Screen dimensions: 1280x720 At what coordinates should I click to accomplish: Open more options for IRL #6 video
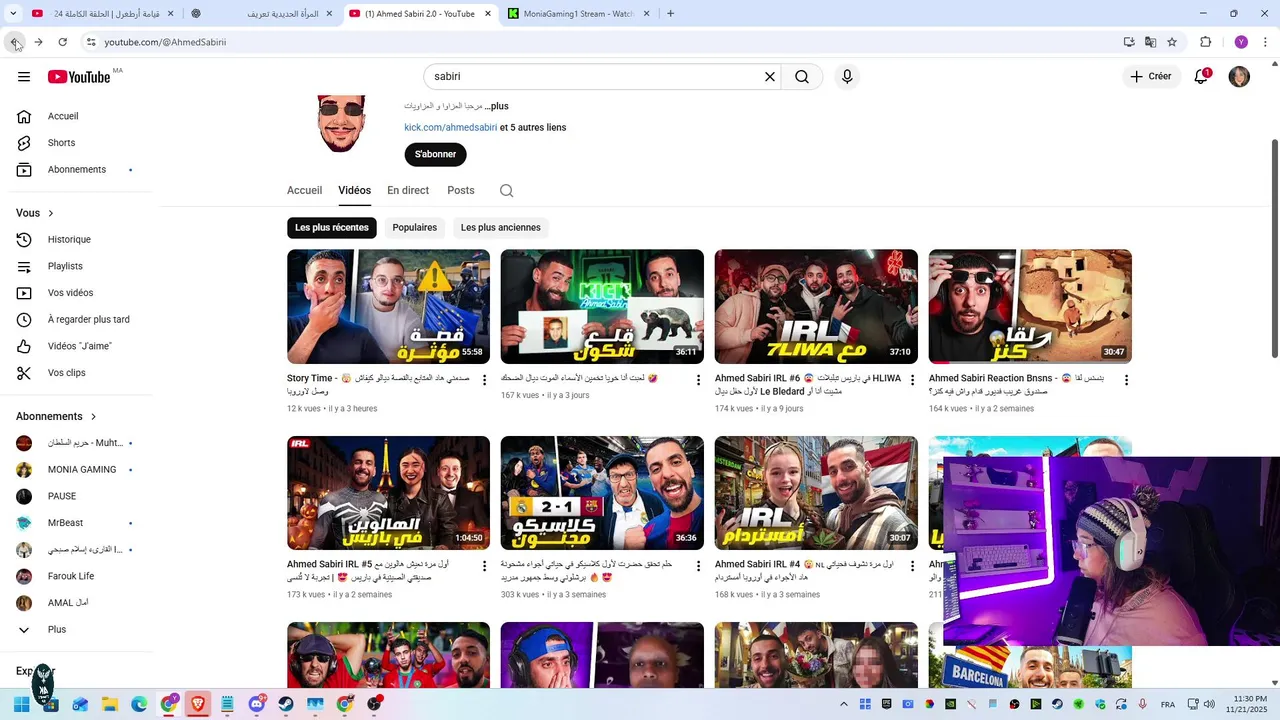tap(912, 380)
